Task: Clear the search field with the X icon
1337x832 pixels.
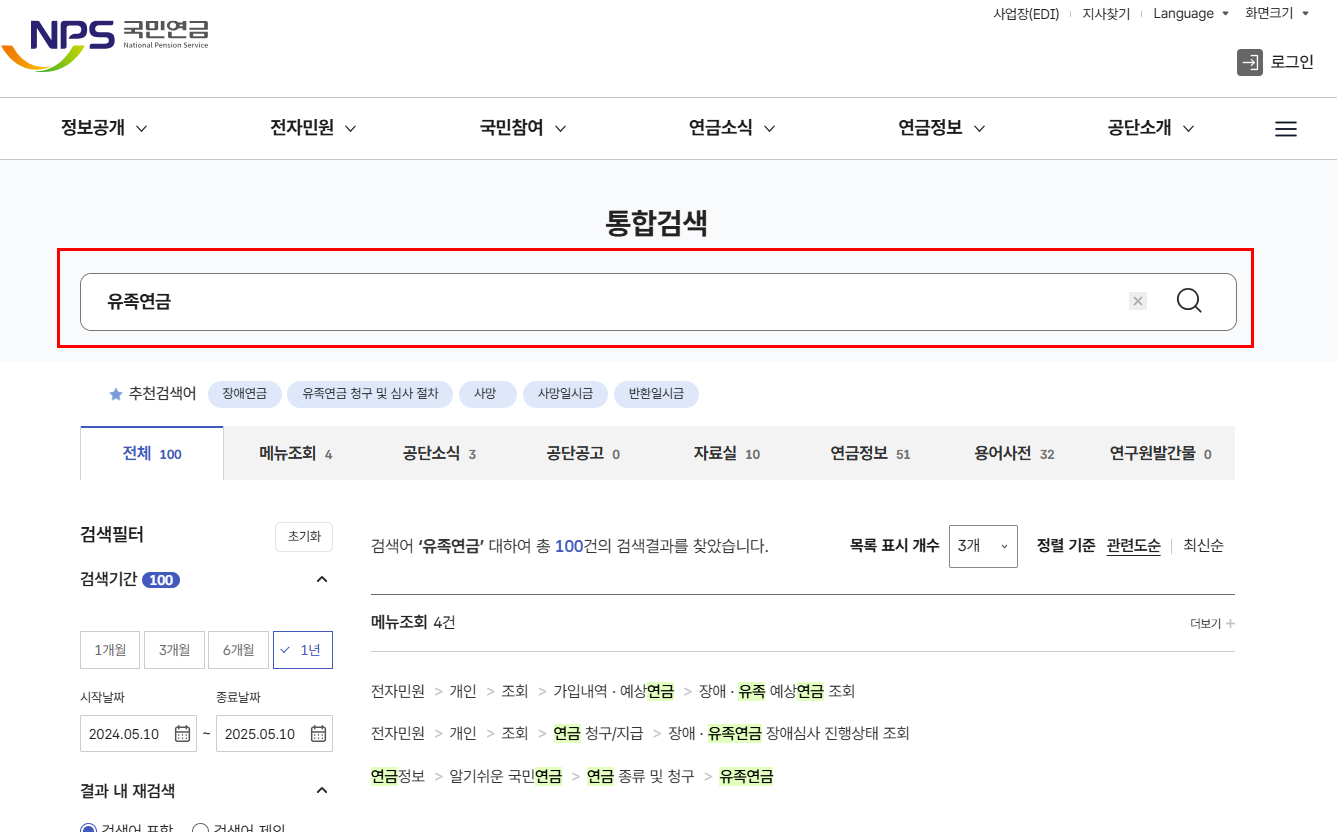Action: (x=1138, y=300)
